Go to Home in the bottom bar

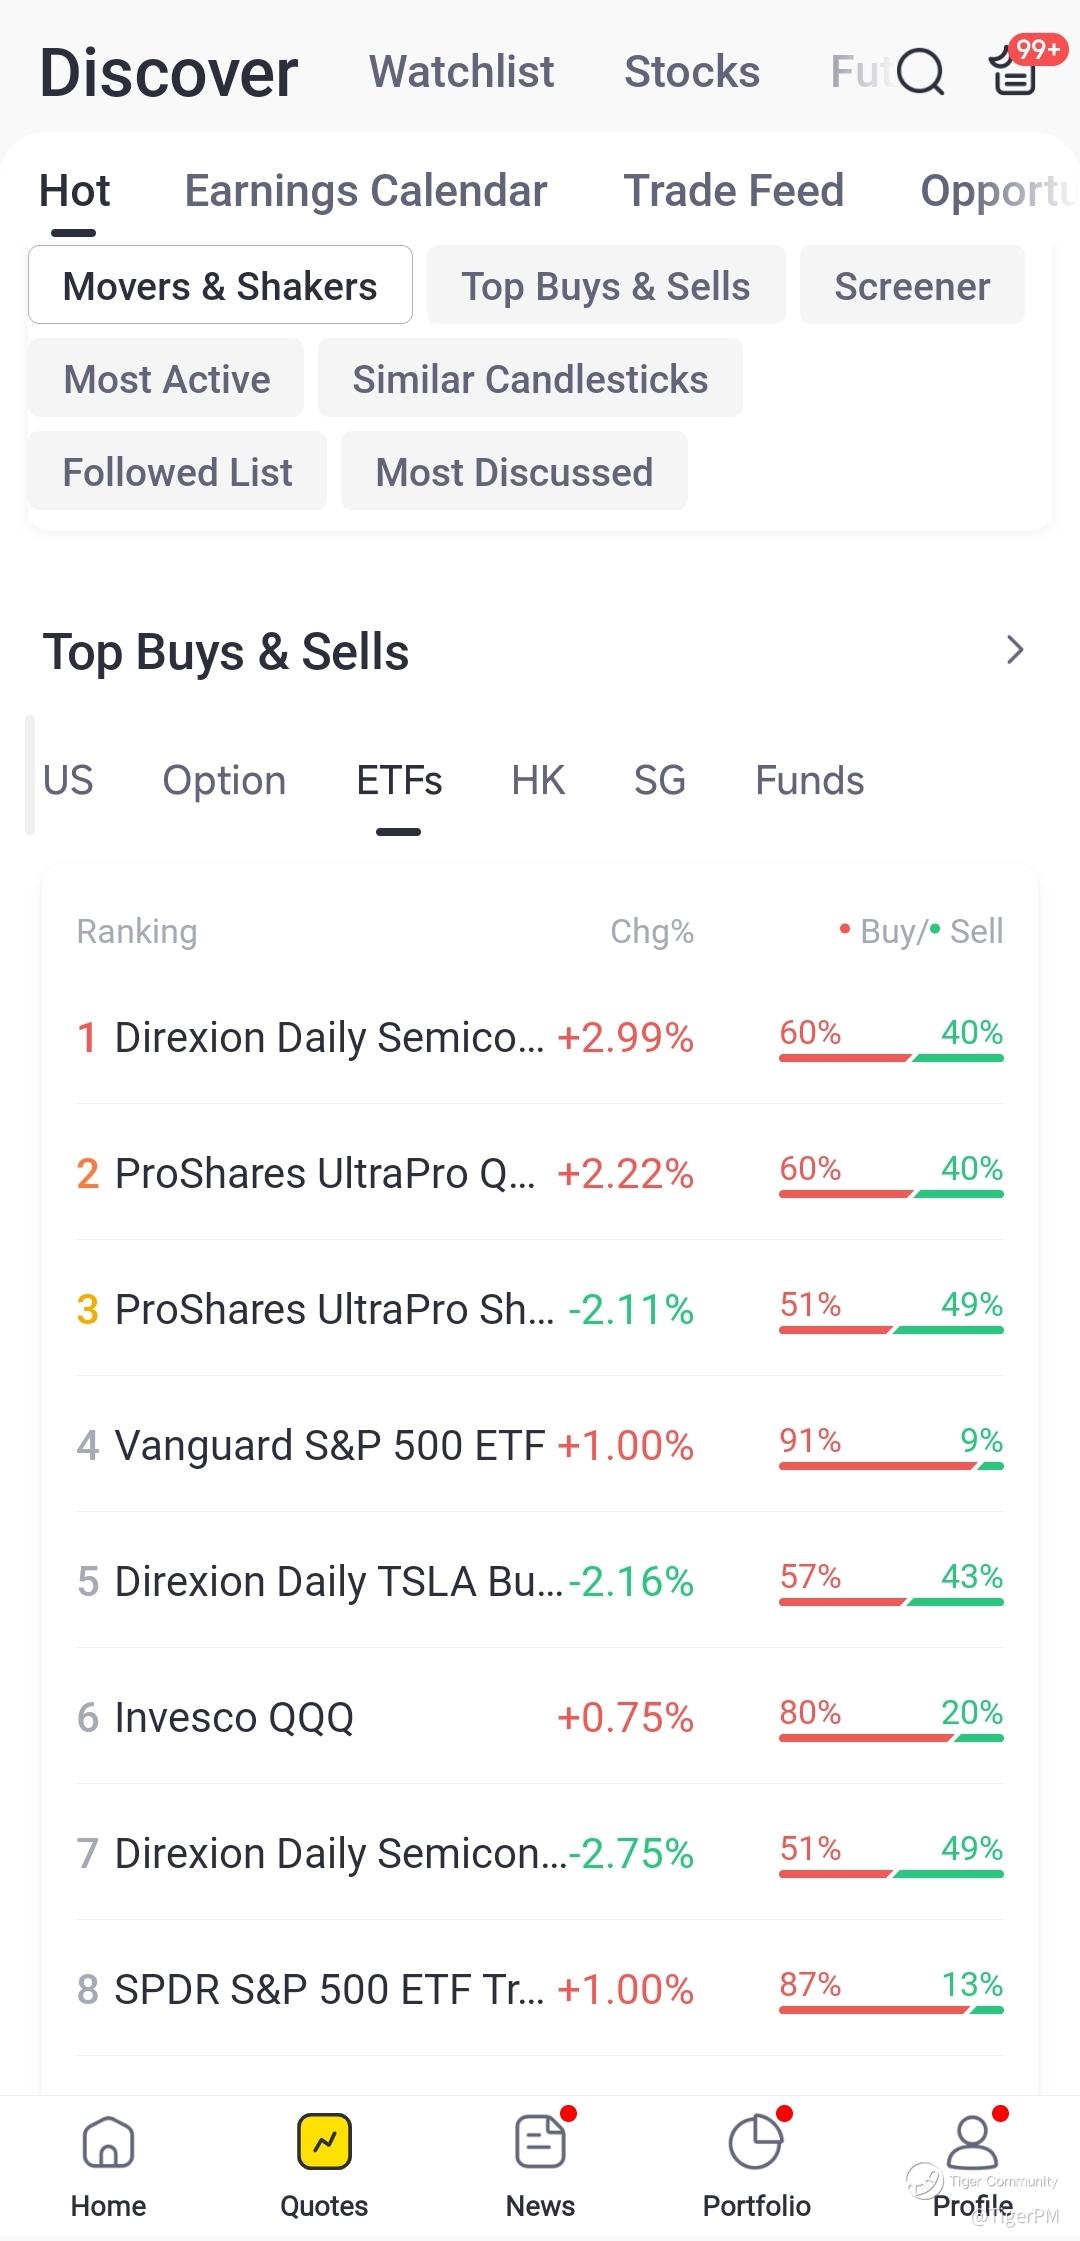click(x=108, y=2165)
